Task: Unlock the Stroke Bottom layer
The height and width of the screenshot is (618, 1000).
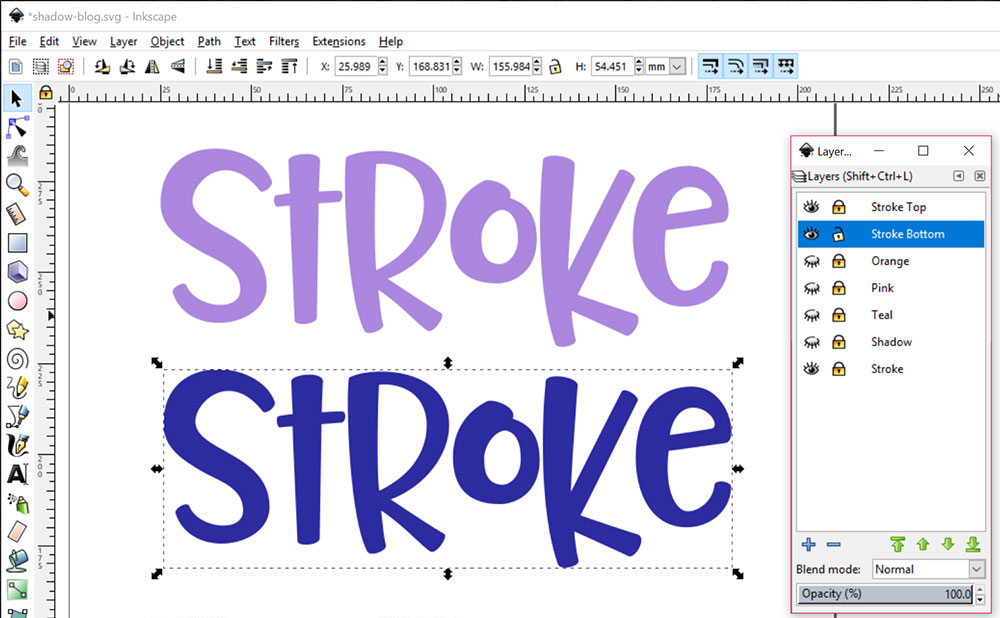Action: pyautogui.click(x=837, y=234)
